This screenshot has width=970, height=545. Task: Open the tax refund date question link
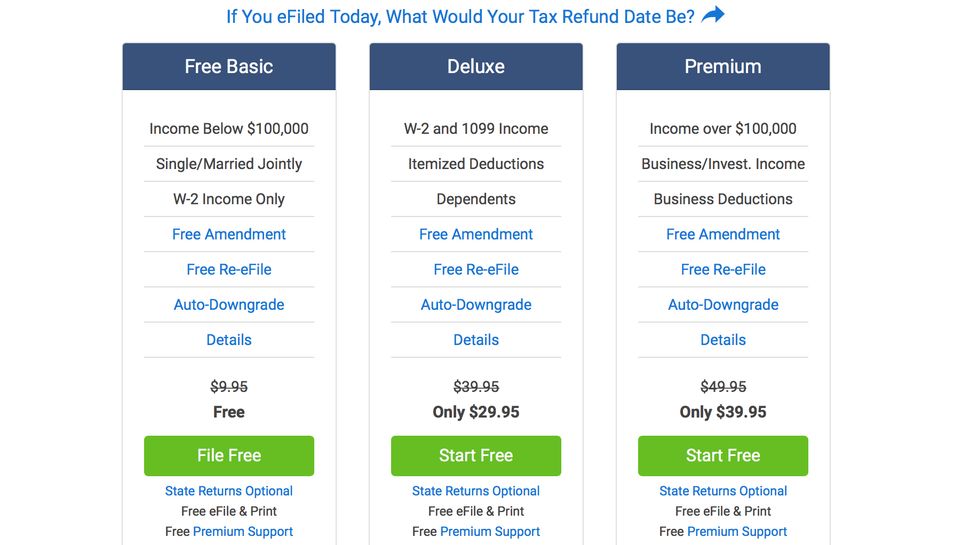[460, 17]
